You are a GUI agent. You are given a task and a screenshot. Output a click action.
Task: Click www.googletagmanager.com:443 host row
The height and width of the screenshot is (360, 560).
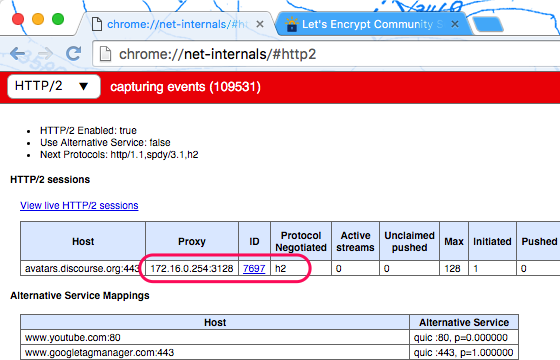pyautogui.click(x=215, y=352)
